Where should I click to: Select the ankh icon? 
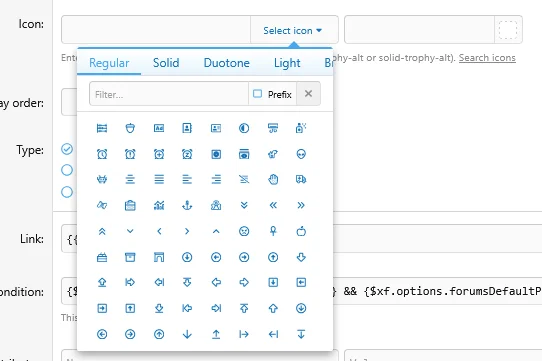coord(273,231)
